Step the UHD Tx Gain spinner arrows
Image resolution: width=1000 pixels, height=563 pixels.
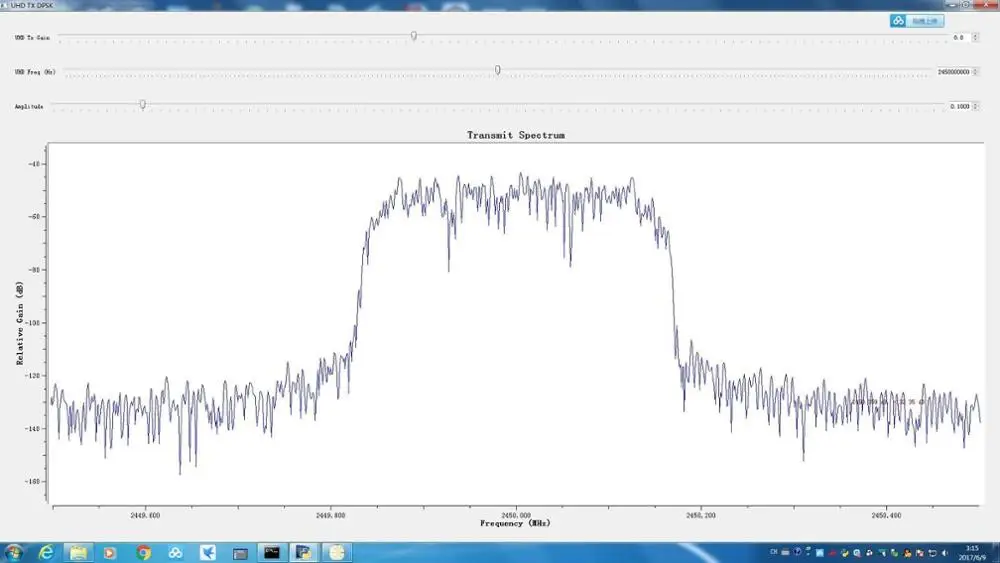[975, 37]
